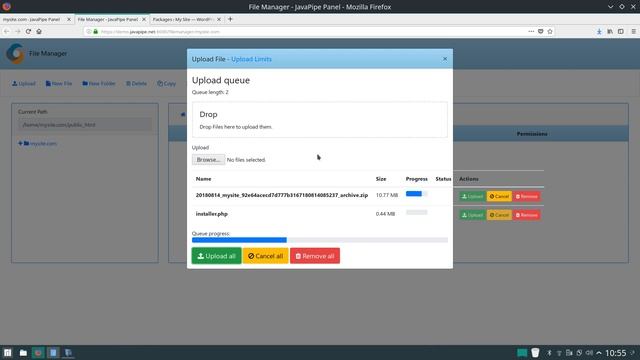Click the secure lock icon in address bar
Viewport: 640px width, 360px height.
96,31
